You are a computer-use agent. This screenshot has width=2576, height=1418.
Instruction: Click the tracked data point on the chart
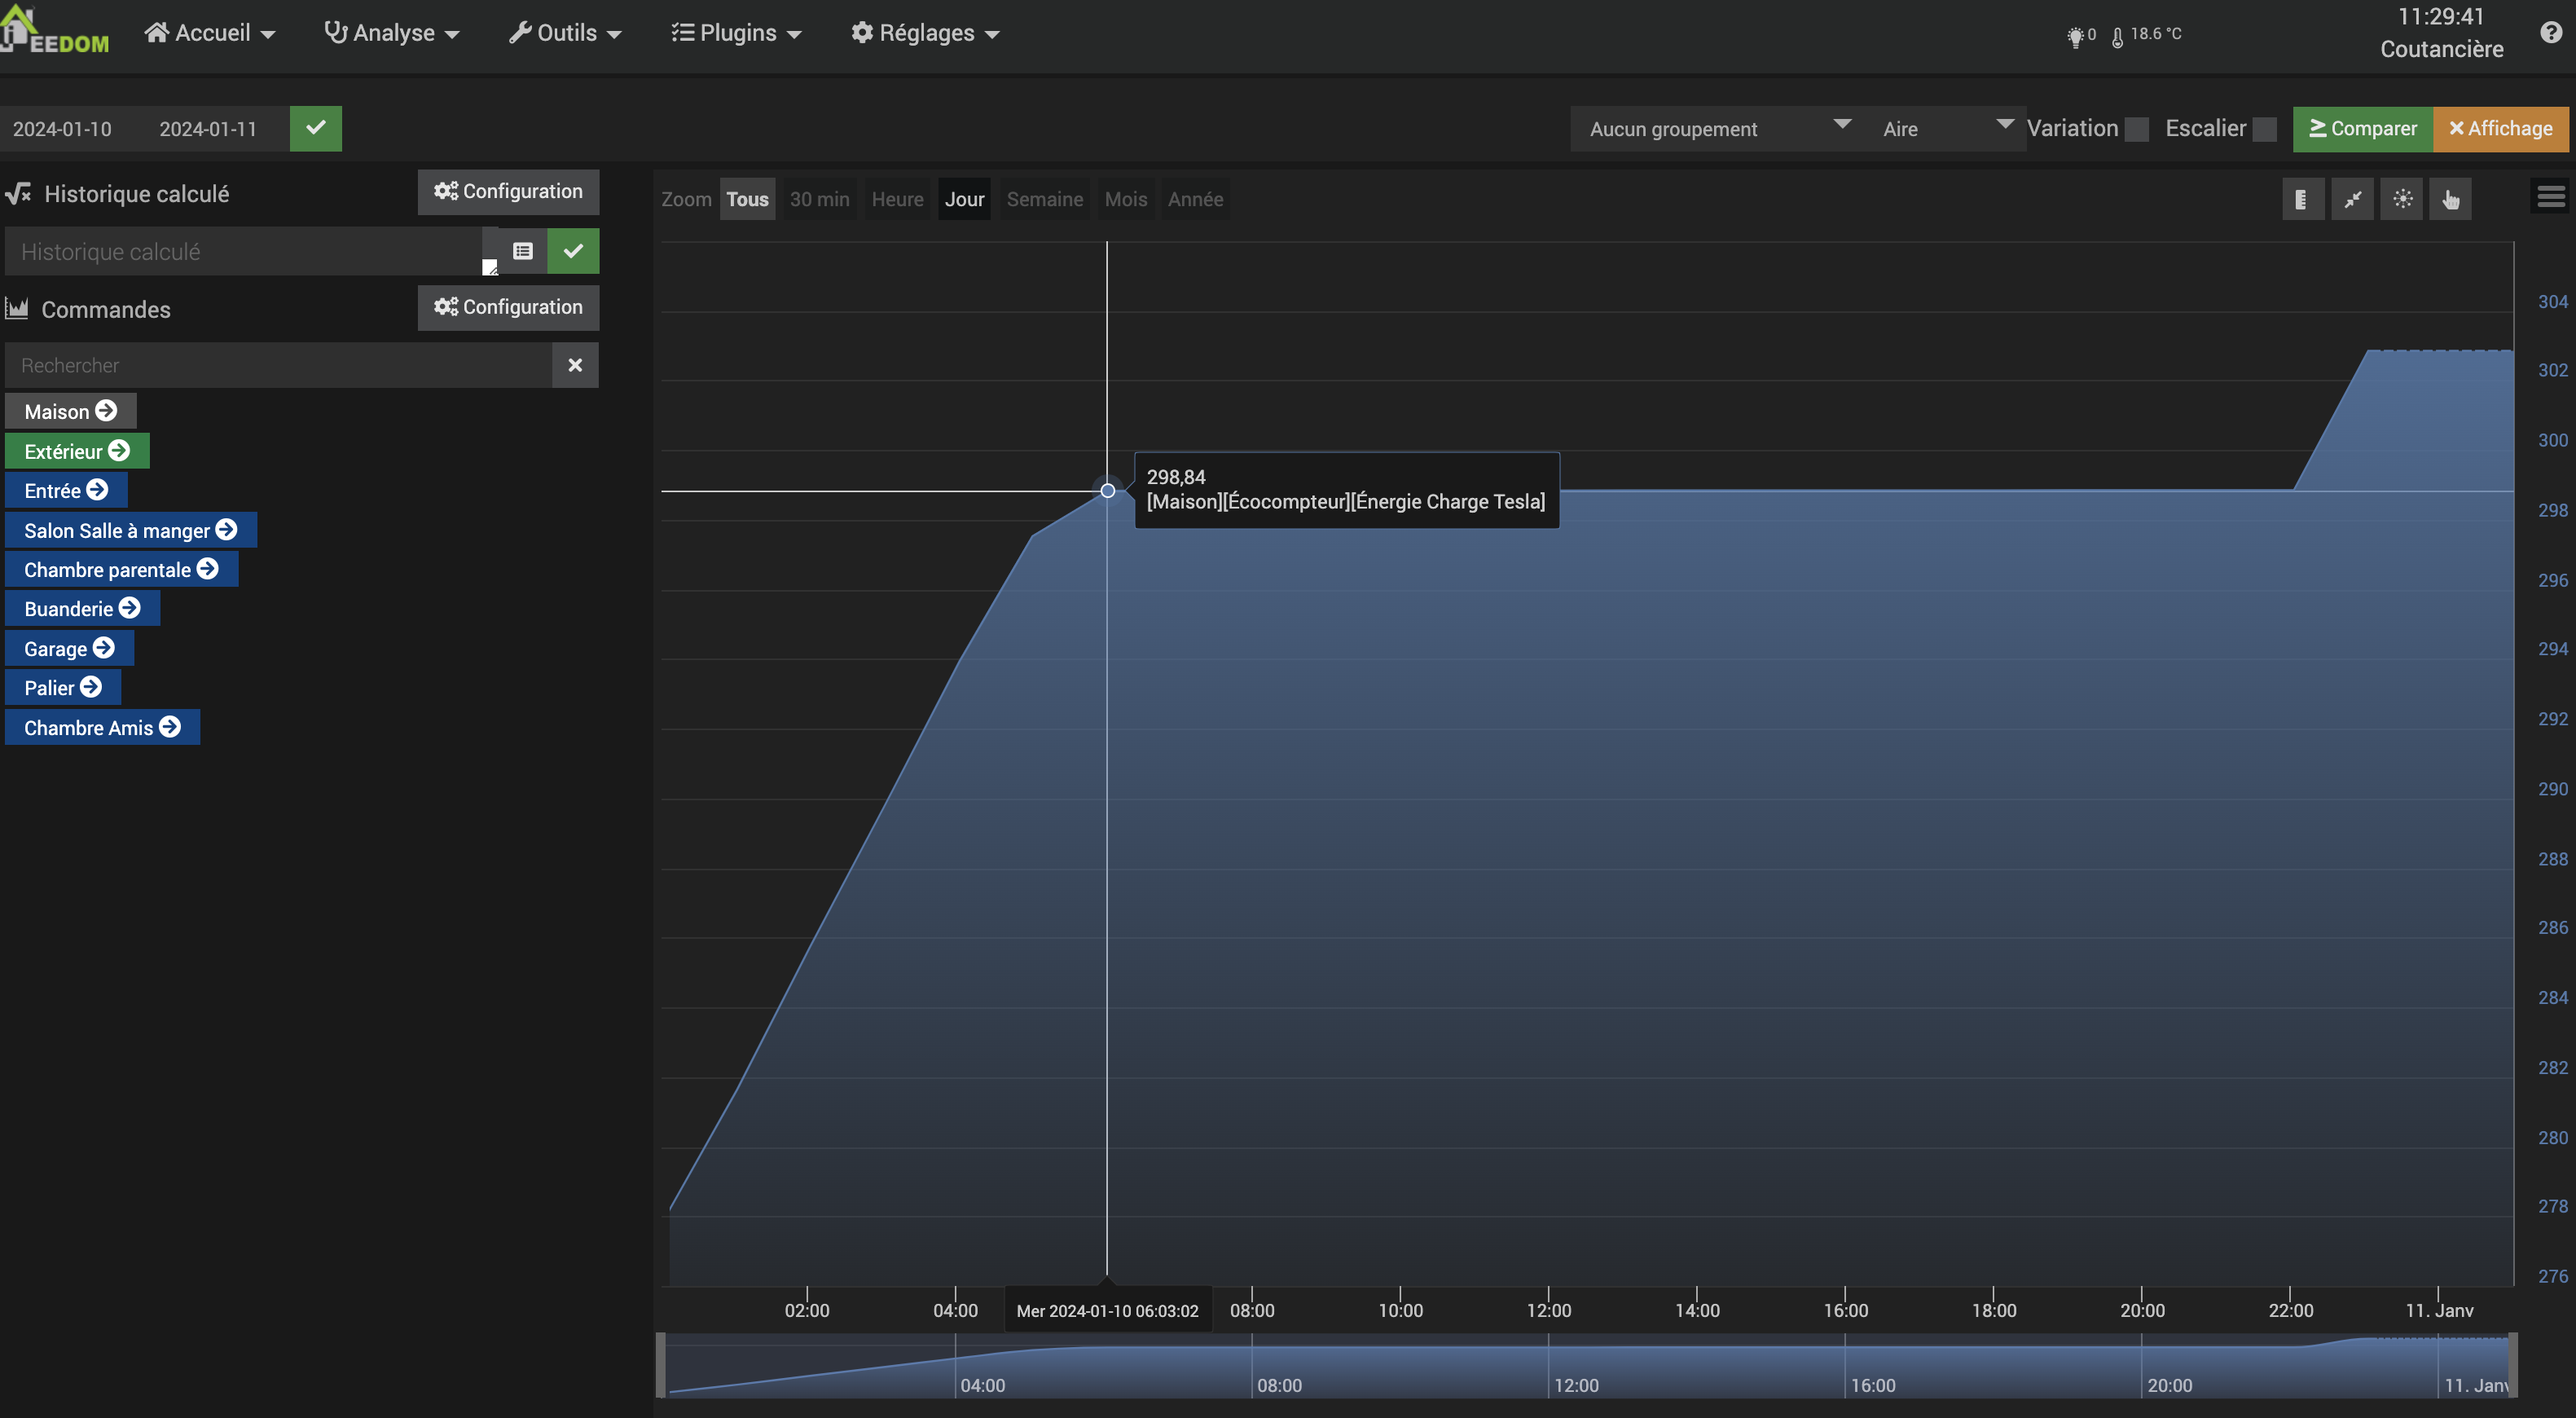(x=1107, y=490)
